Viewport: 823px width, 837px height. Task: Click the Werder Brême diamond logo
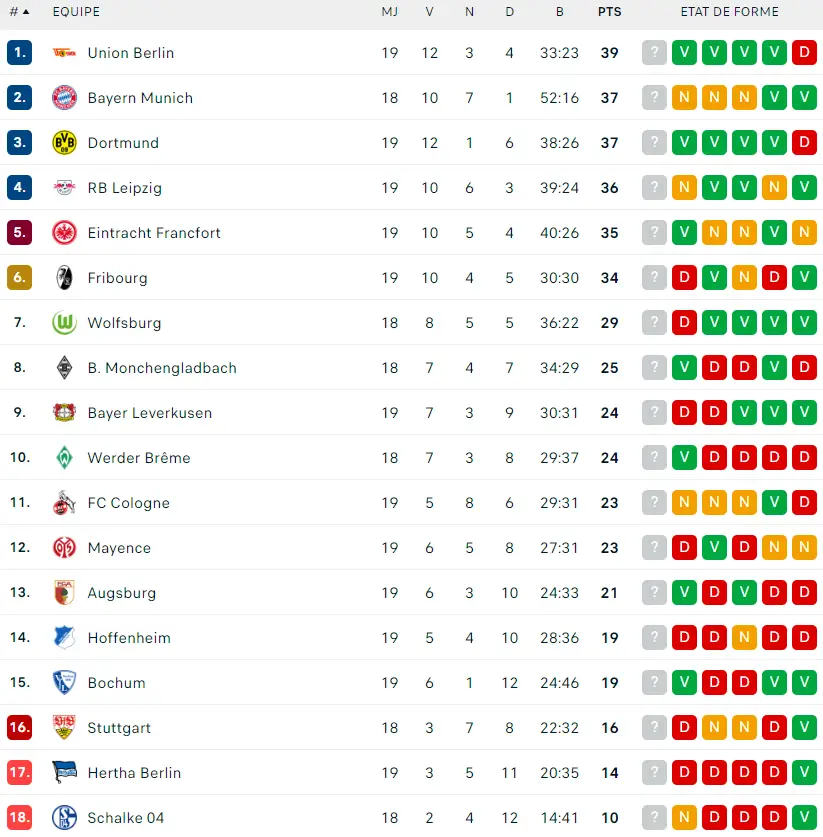(64, 458)
